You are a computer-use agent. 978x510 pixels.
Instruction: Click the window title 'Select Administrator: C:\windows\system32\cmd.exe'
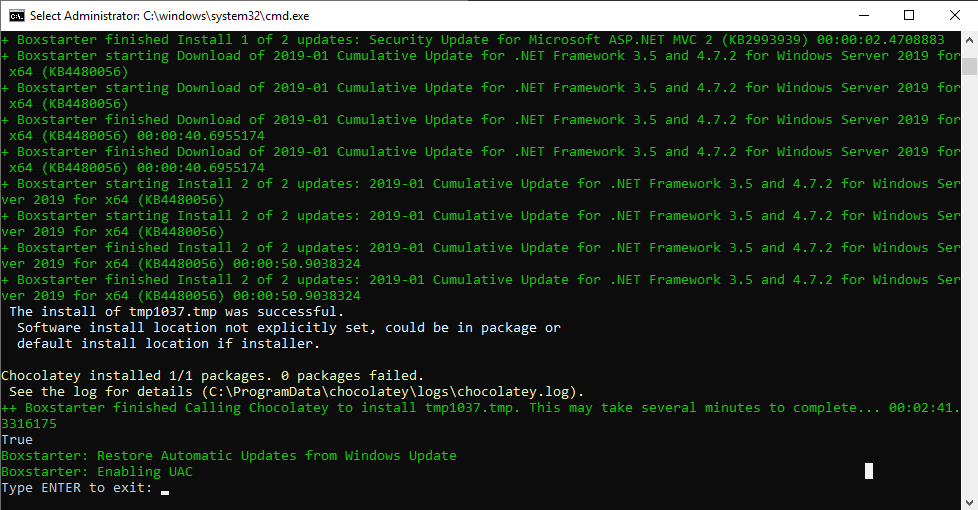(x=170, y=16)
